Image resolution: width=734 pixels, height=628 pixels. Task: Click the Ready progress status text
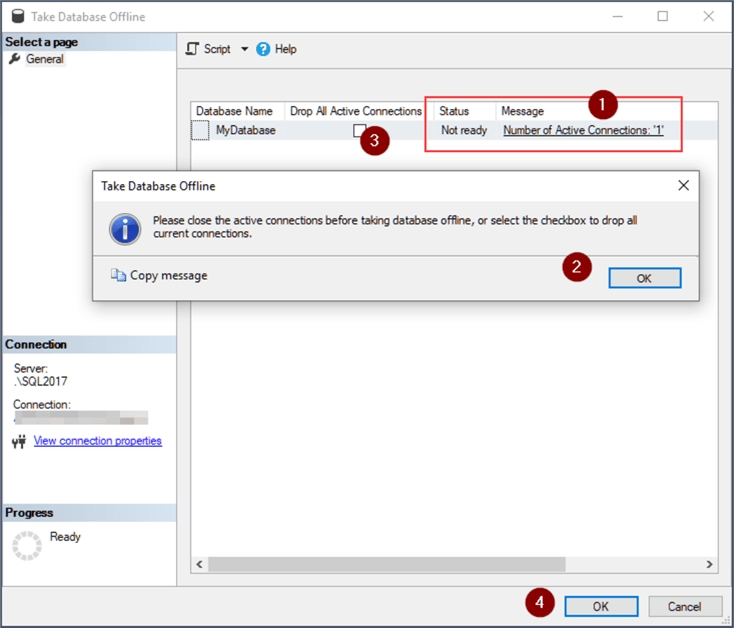click(x=65, y=537)
